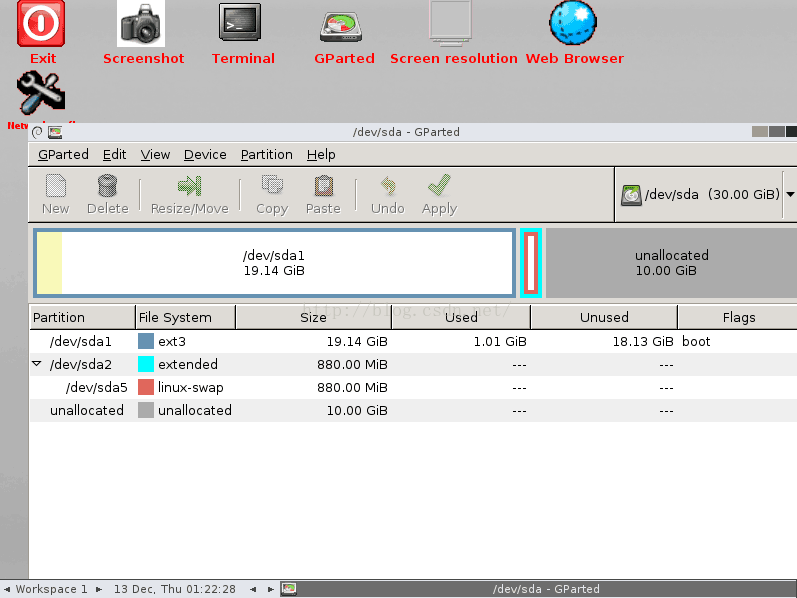The height and width of the screenshot is (598, 797).
Task: Click the ext3 blue color swatch
Action: click(x=146, y=342)
